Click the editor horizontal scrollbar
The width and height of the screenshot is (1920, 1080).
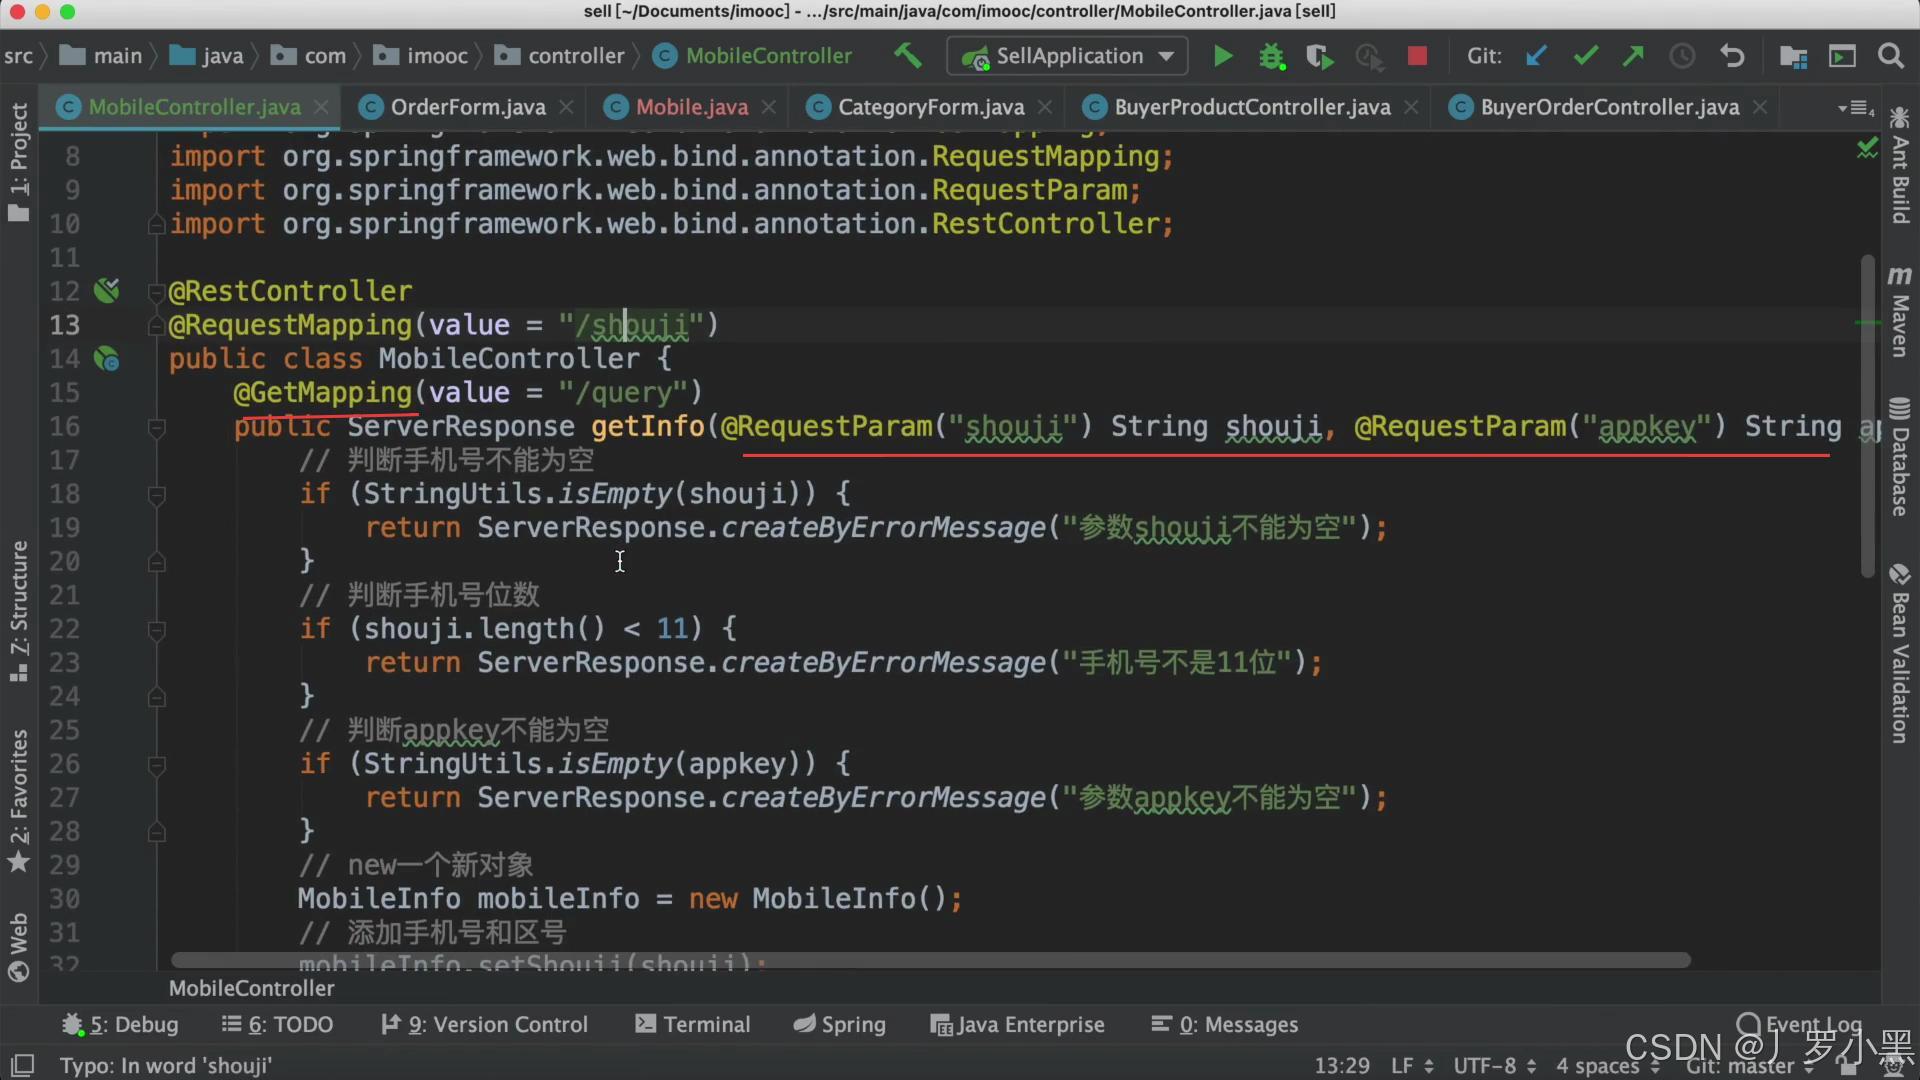coord(930,960)
